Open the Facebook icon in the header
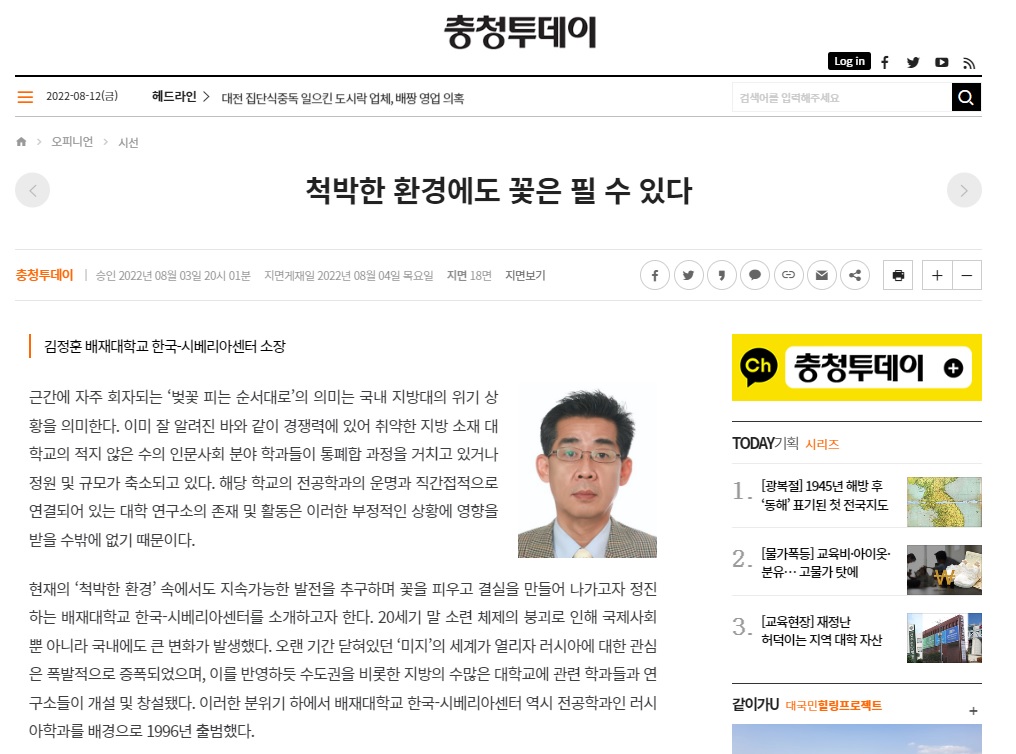The image size is (1016, 754). [x=885, y=62]
